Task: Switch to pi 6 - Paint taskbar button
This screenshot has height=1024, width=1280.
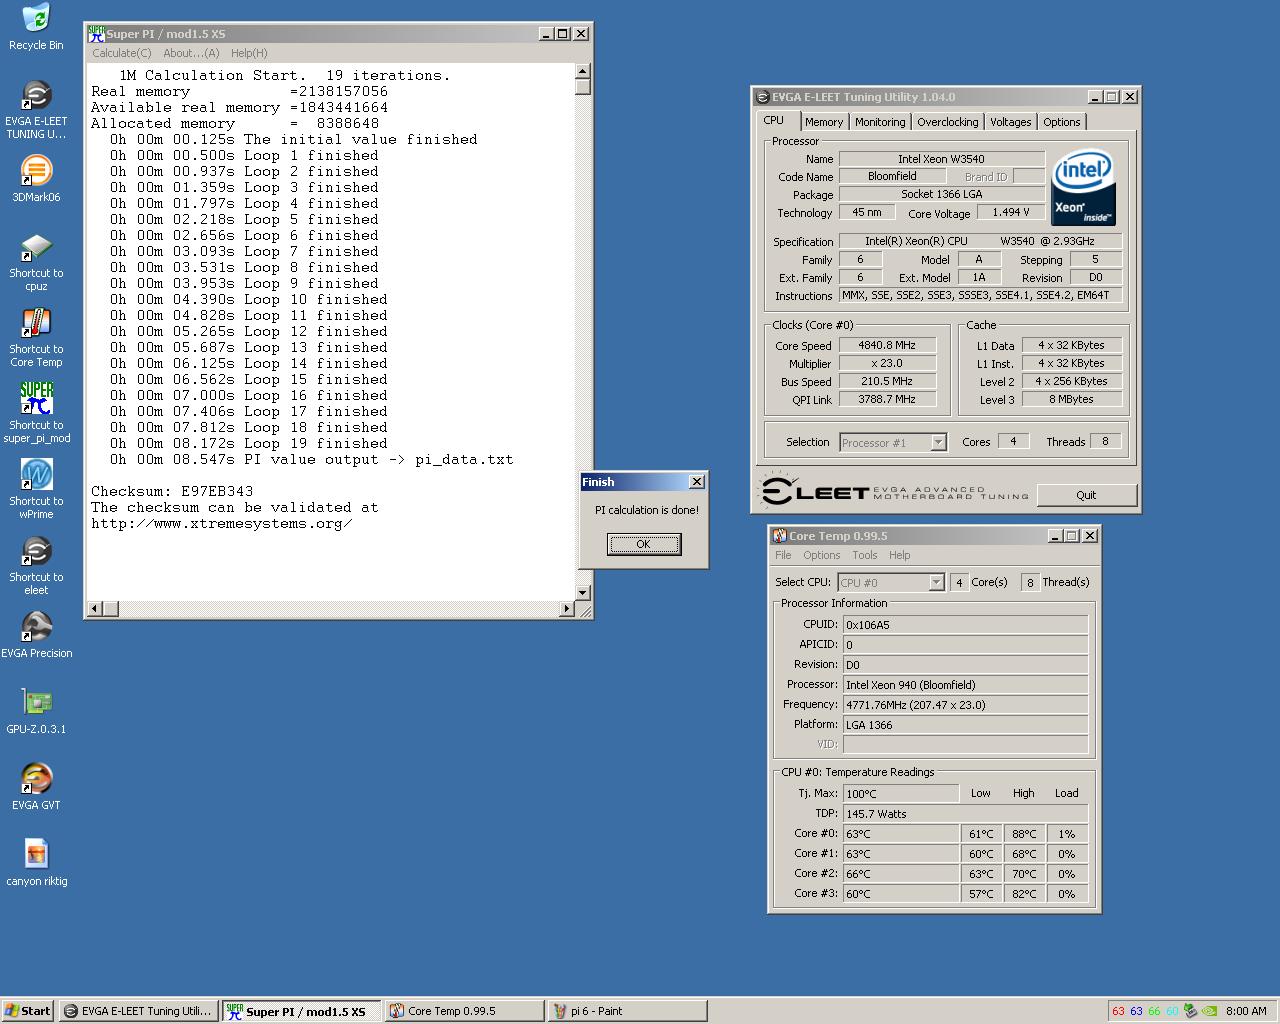Action: [x=626, y=1011]
